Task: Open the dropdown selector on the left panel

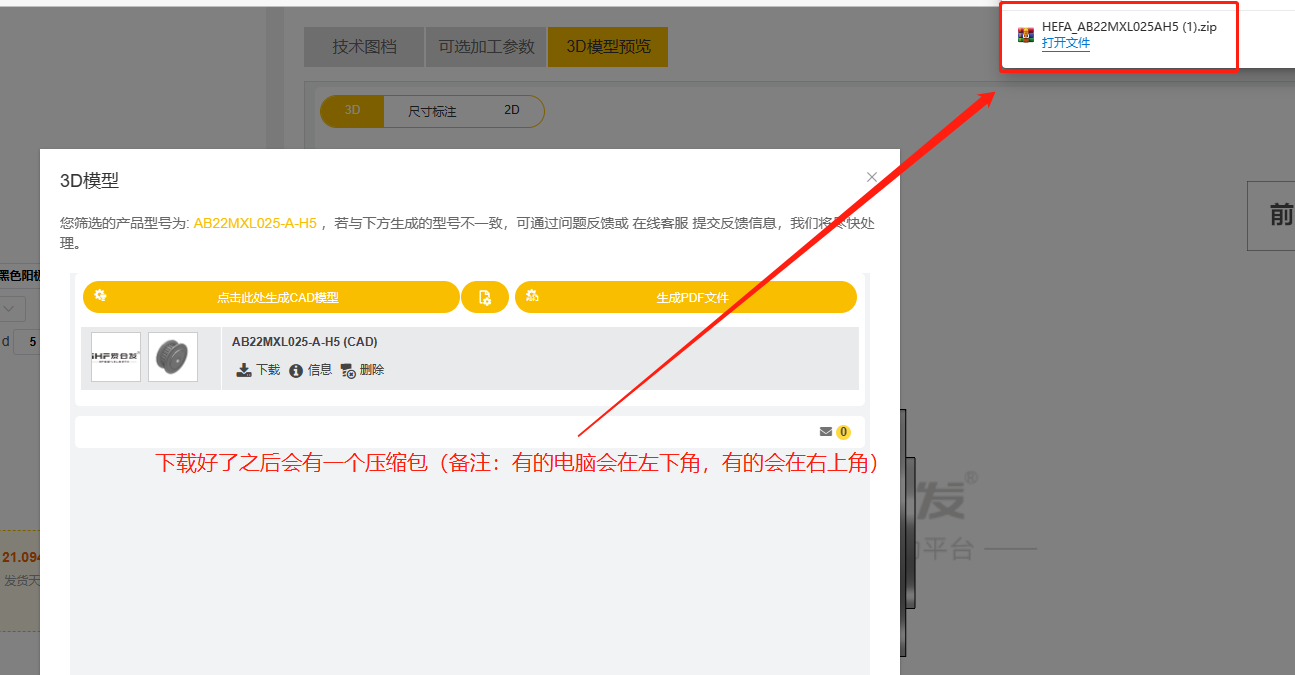Action: pyautogui.click(x=10, y=309)
